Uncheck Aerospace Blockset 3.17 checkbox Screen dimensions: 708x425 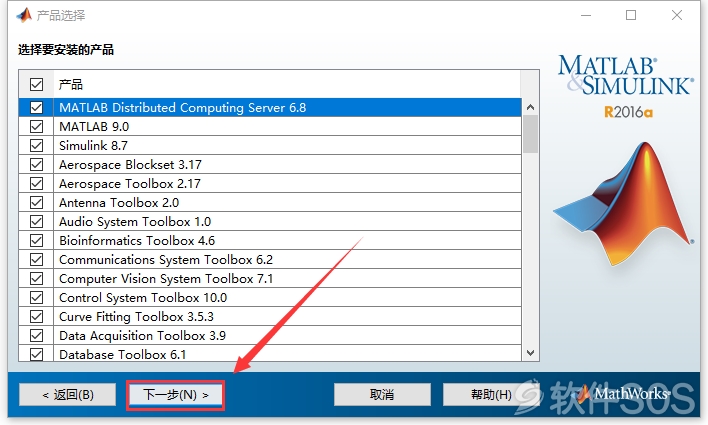[x=36, y=164]
